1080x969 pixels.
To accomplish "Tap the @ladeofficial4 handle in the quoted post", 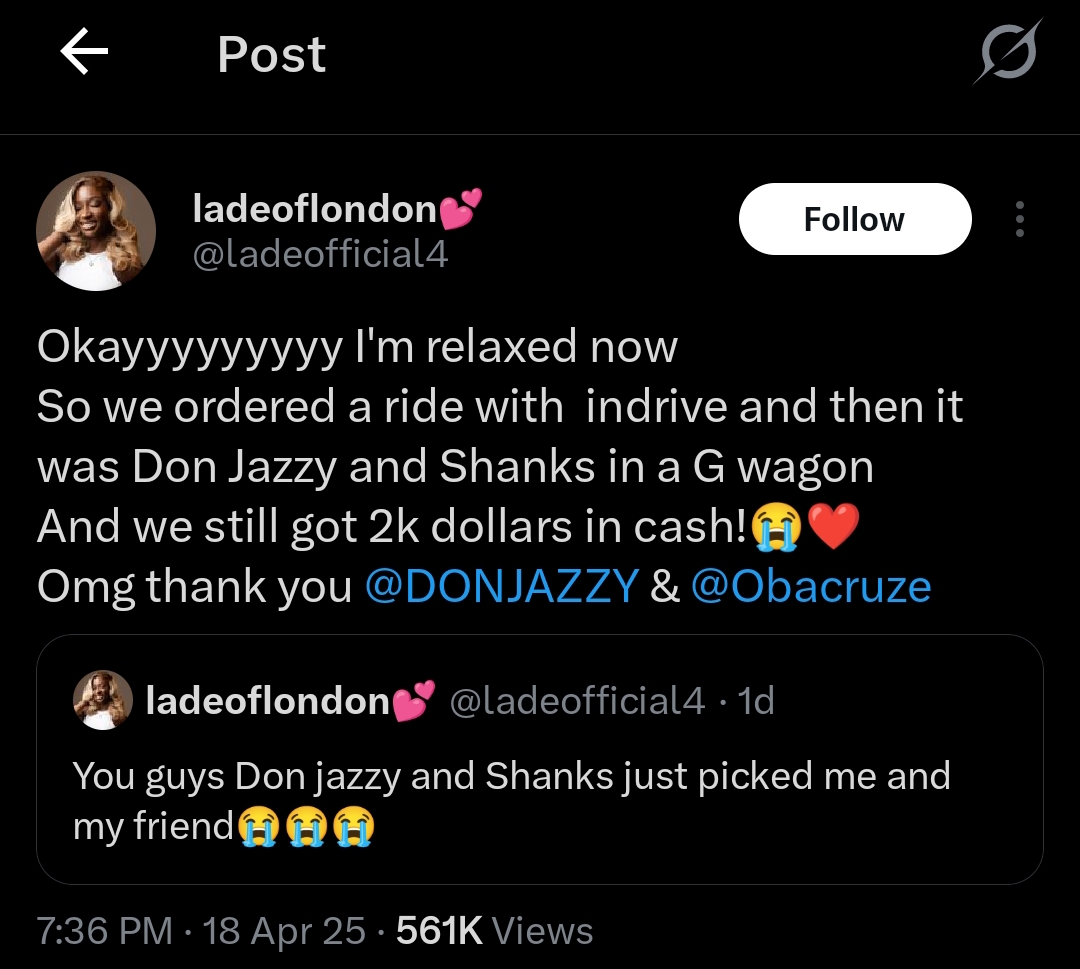I will click(578, 701).
